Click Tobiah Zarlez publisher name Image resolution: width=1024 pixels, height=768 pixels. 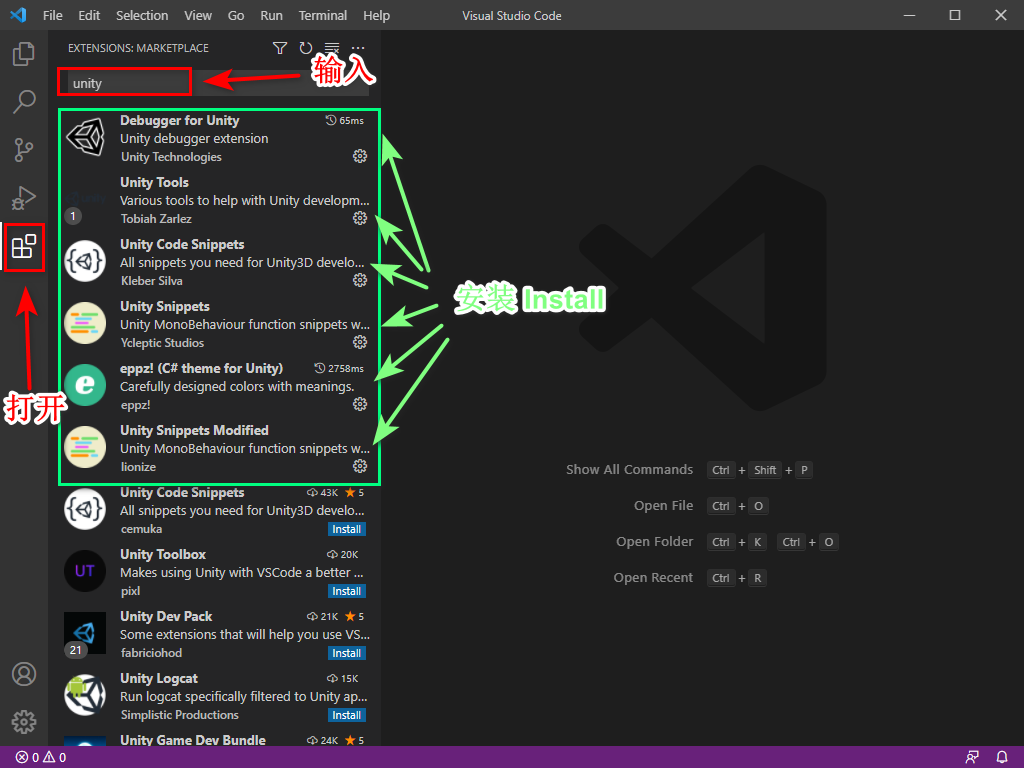156,219
